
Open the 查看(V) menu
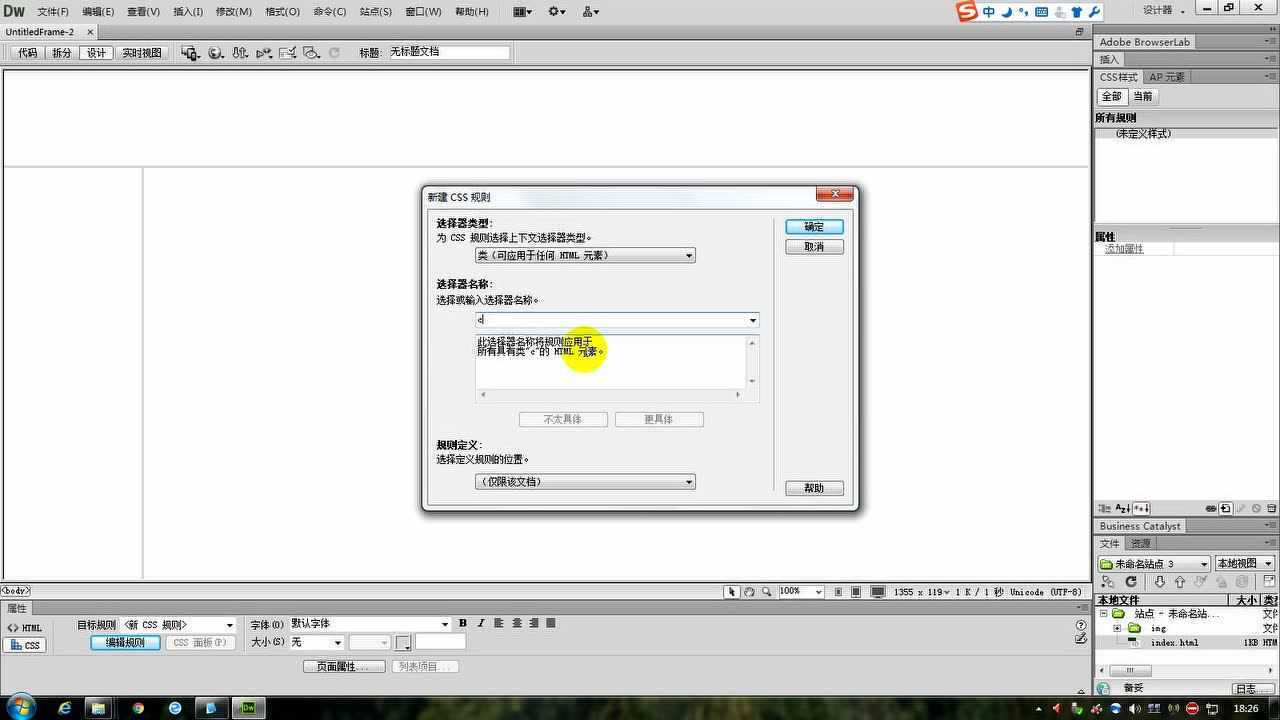pos(143,11)
